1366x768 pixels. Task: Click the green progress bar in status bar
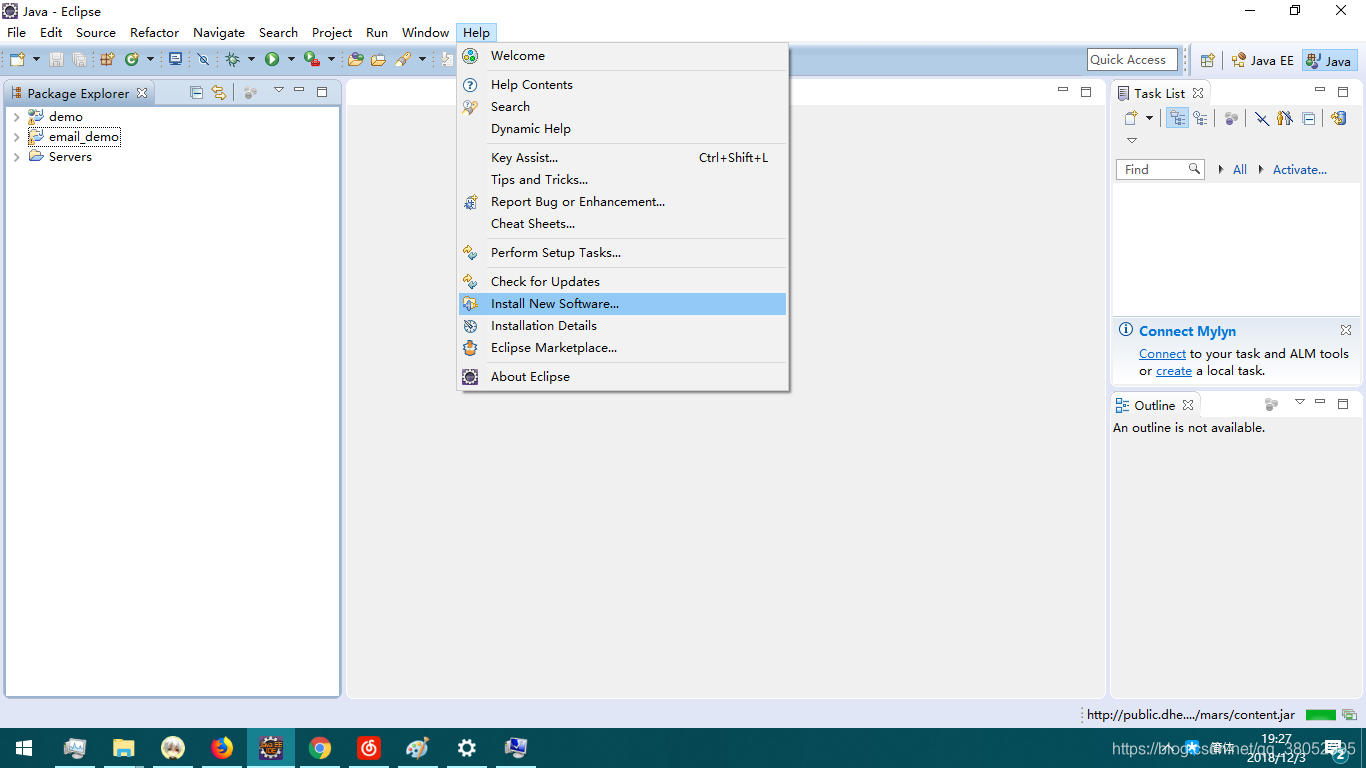click(x=1320, y=715)
